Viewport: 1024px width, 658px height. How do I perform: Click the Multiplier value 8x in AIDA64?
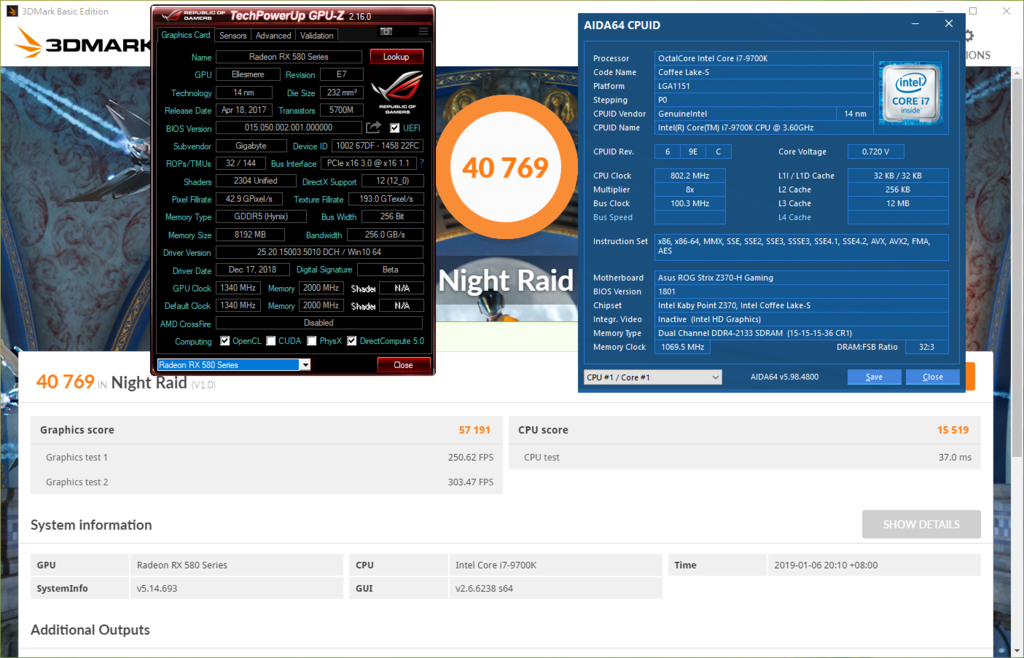[x=689, y=189]
